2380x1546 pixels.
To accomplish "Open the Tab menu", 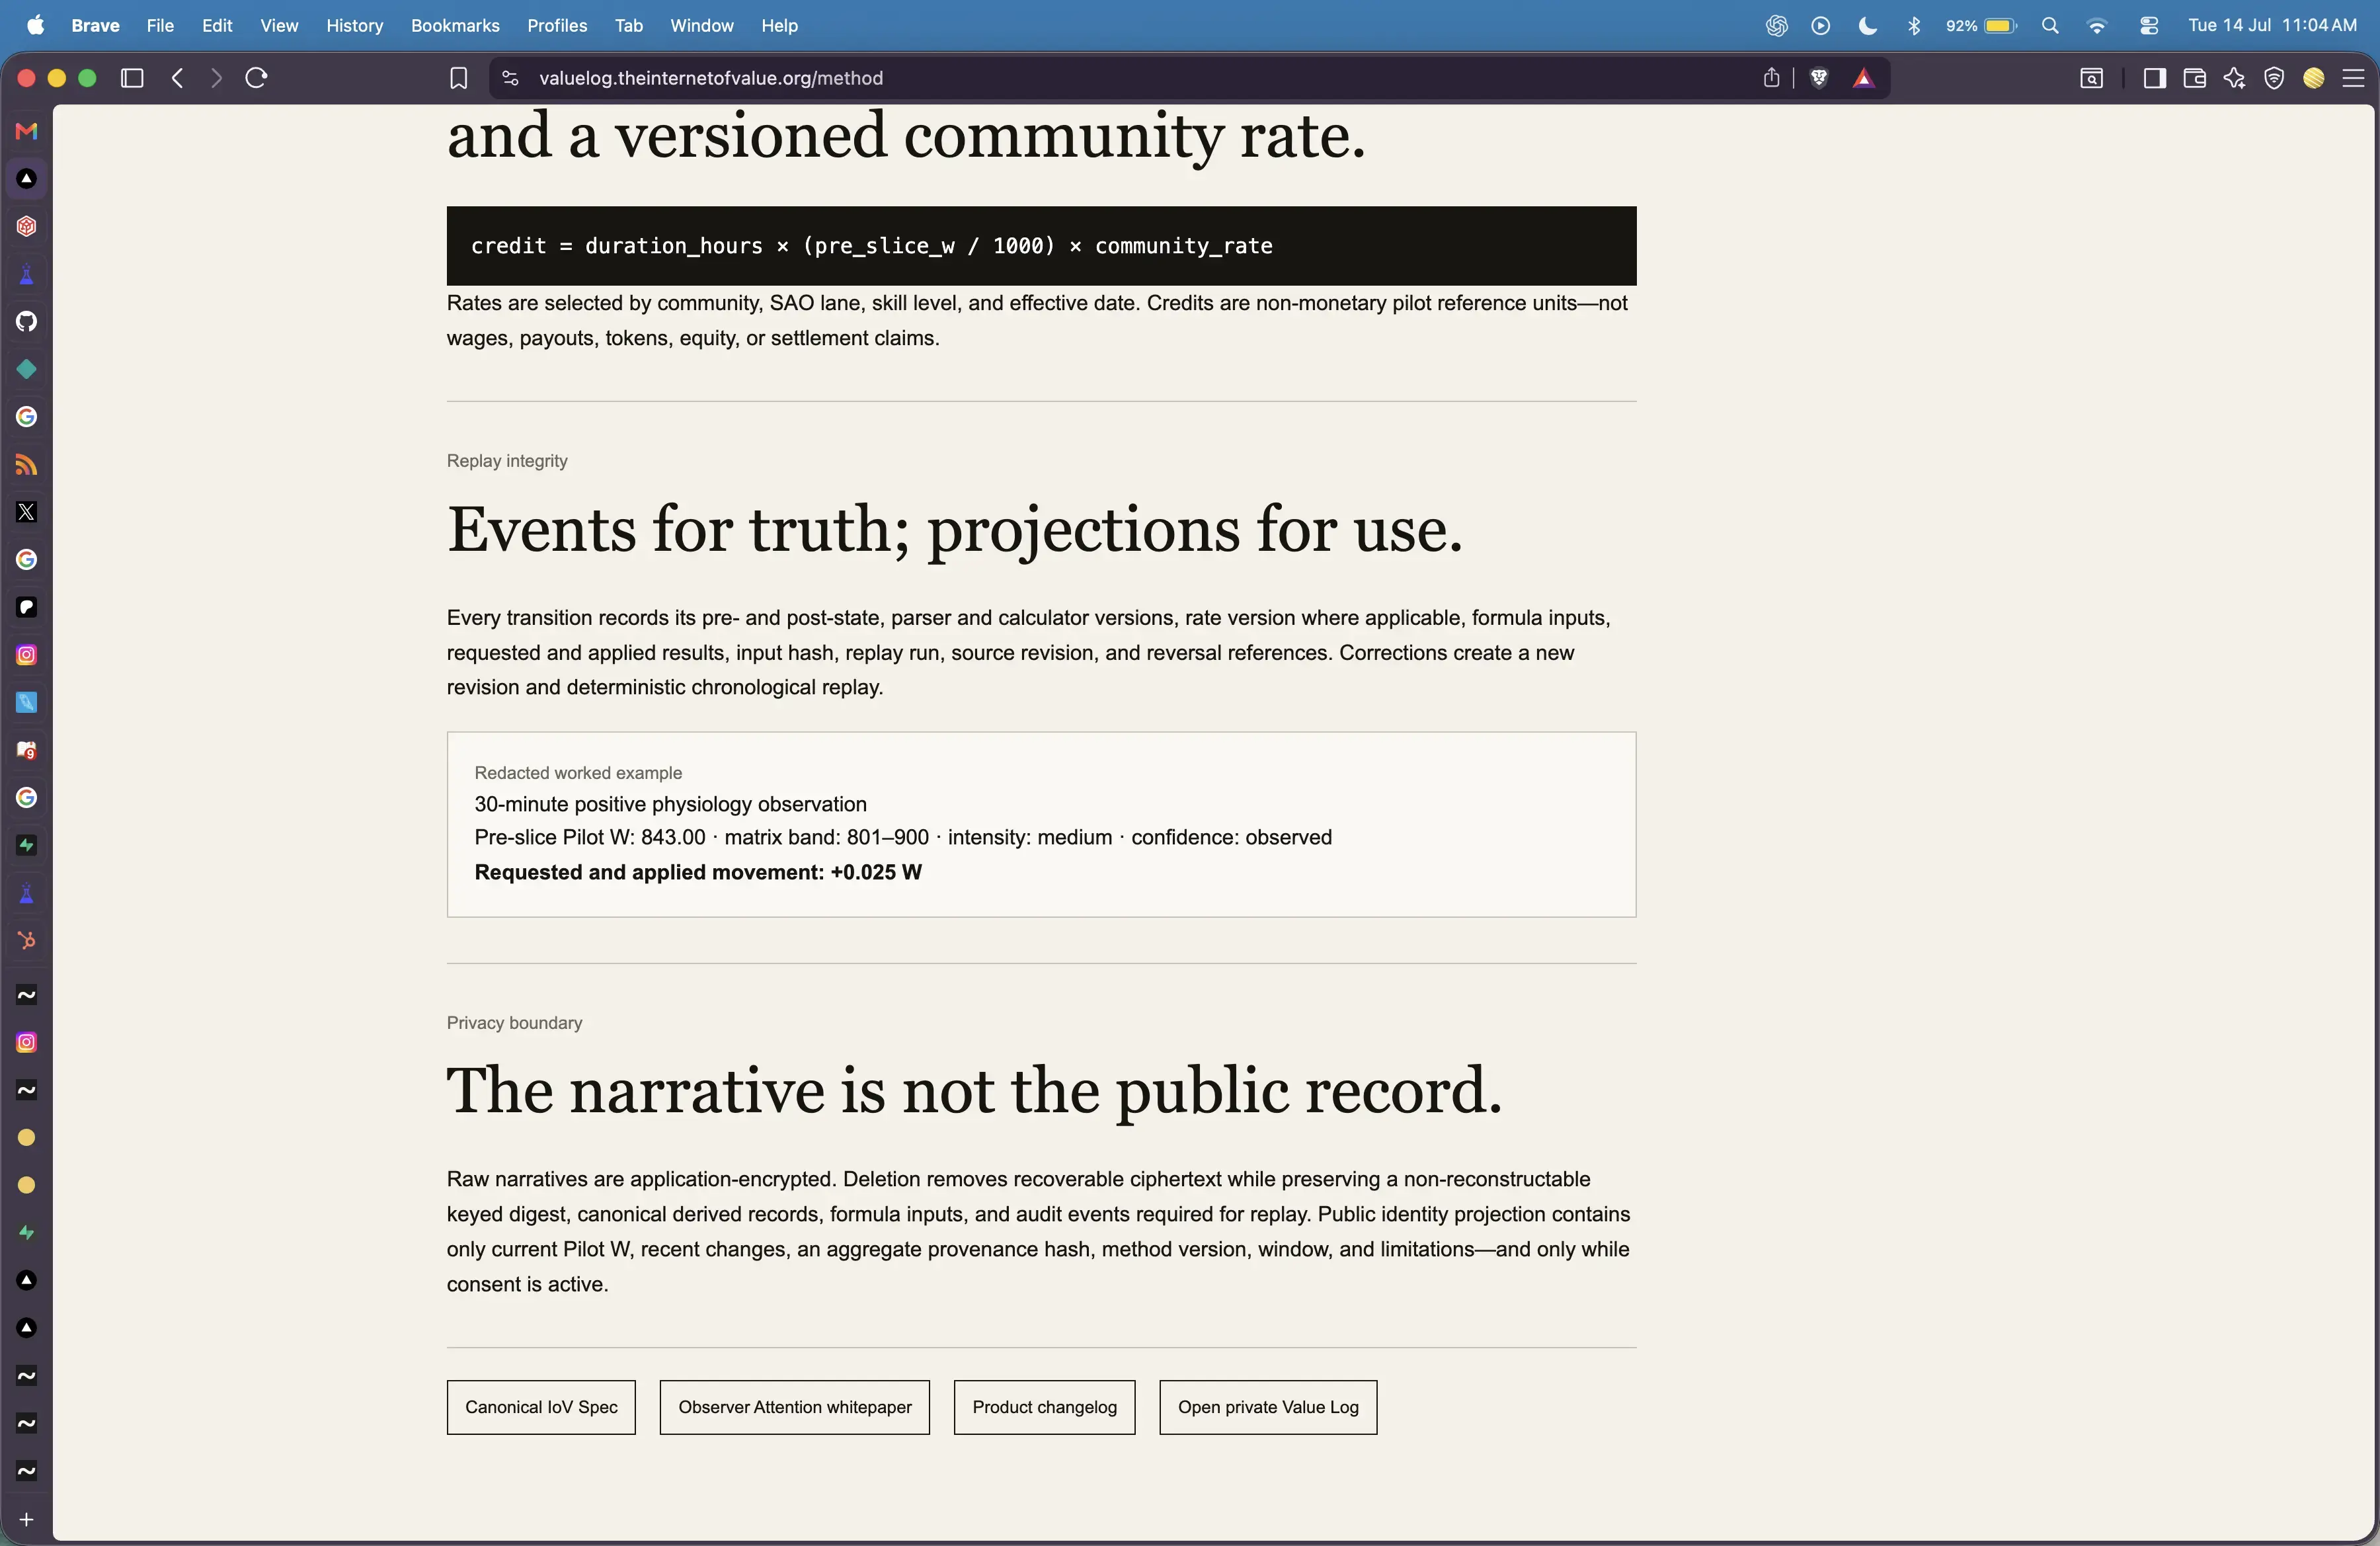I will [x=628, y=25].
